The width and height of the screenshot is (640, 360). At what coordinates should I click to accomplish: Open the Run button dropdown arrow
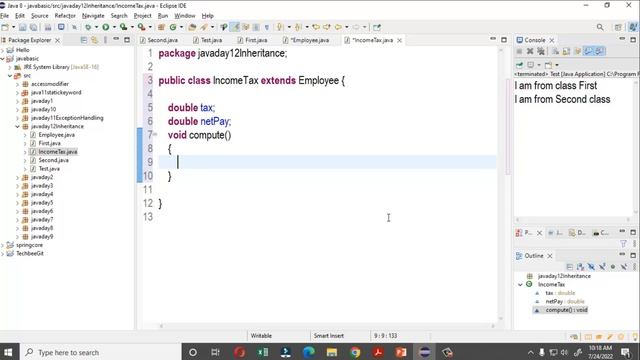click(x=114, y=27)
